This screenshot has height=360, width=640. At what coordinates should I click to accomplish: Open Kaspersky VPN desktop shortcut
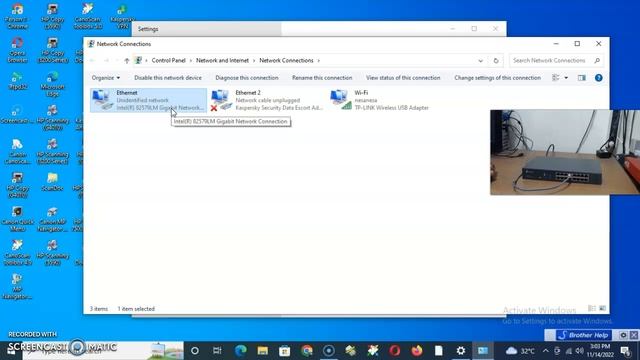[x=122, y=16]
